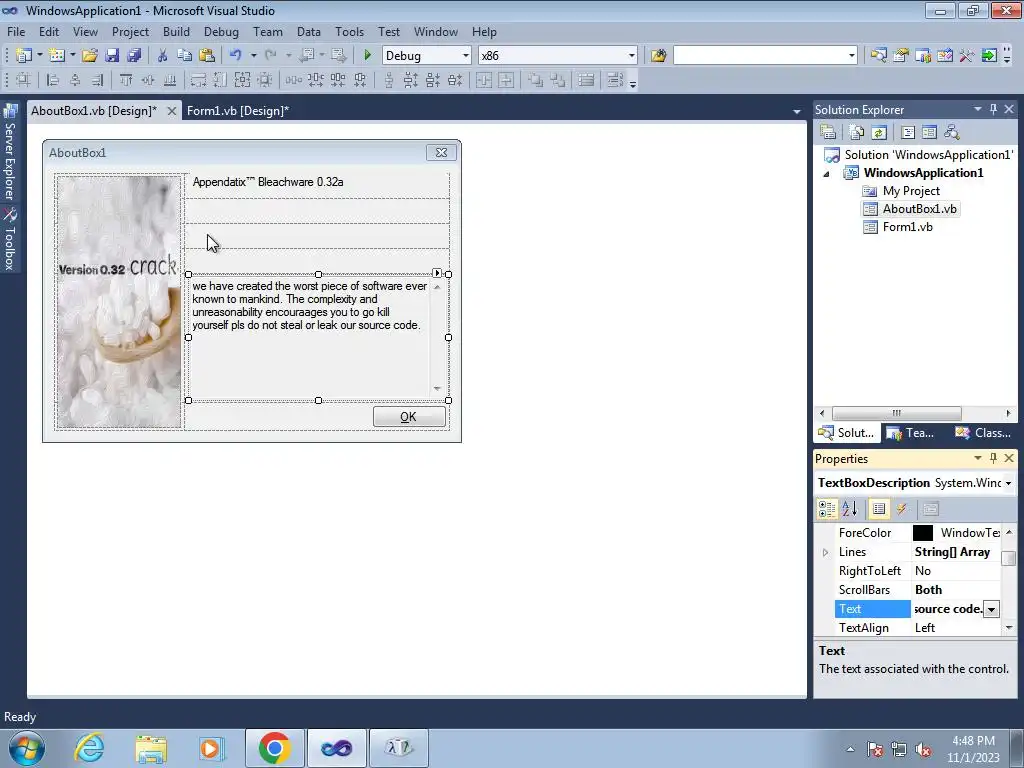Open the Toolbox side tab
Image resolution: width=1024 pixels, height=768 pixels.
[9, 240]
